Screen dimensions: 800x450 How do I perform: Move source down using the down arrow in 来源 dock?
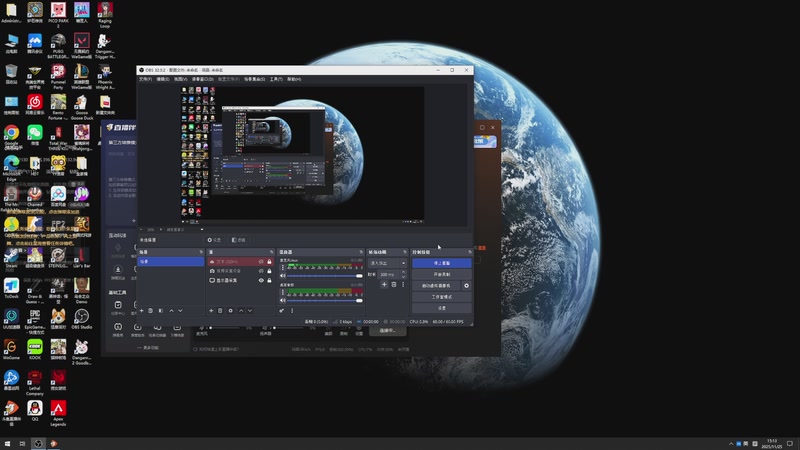pos(250,311)
